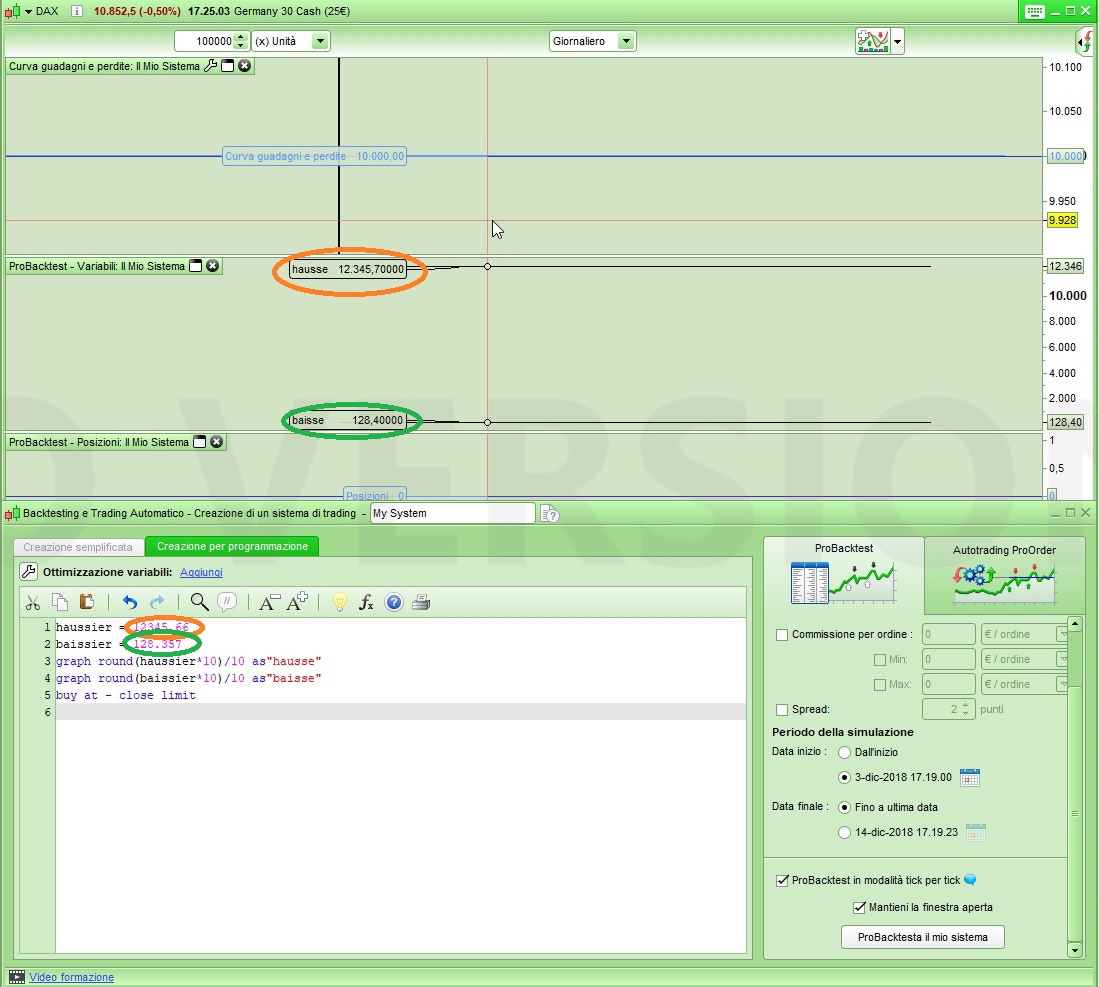This screenshot has width=1099, height=987.
Task: Switch to Creazione semplificata tab
Action: 78,547
